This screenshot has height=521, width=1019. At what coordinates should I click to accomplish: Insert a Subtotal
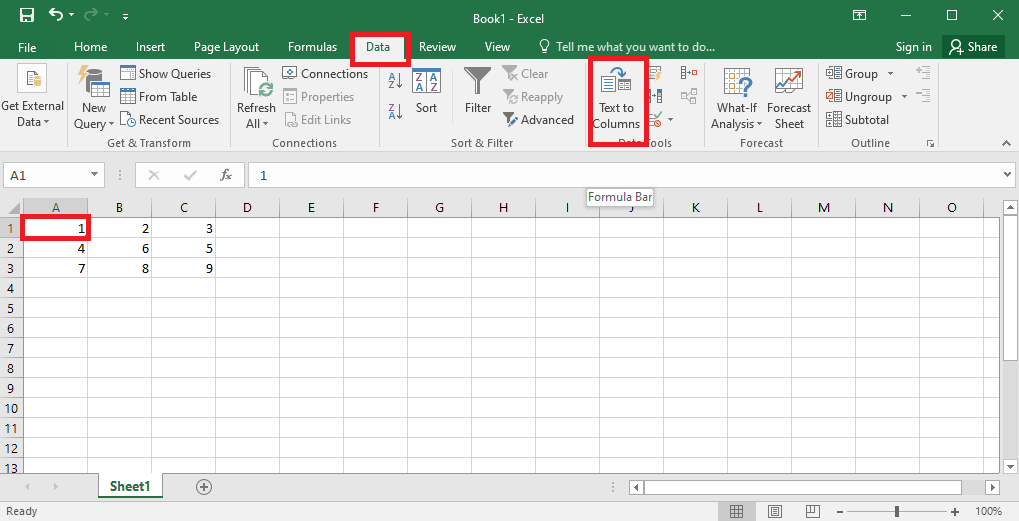pos(858,120)
